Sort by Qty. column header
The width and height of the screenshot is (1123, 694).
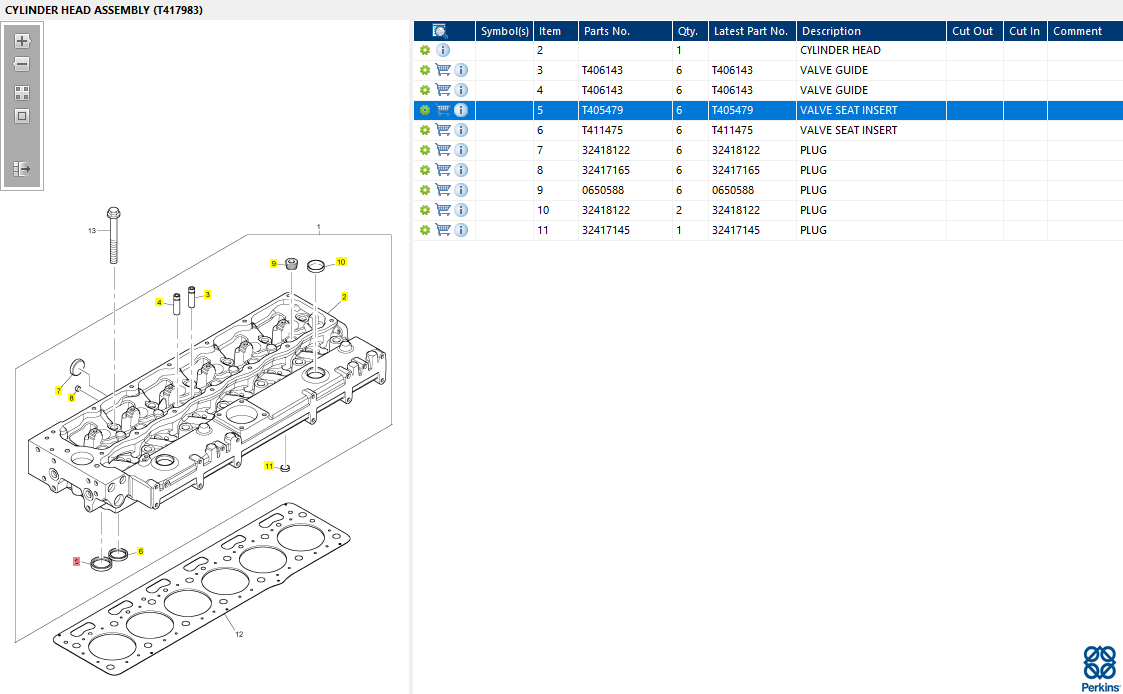(x=690, y=31)
